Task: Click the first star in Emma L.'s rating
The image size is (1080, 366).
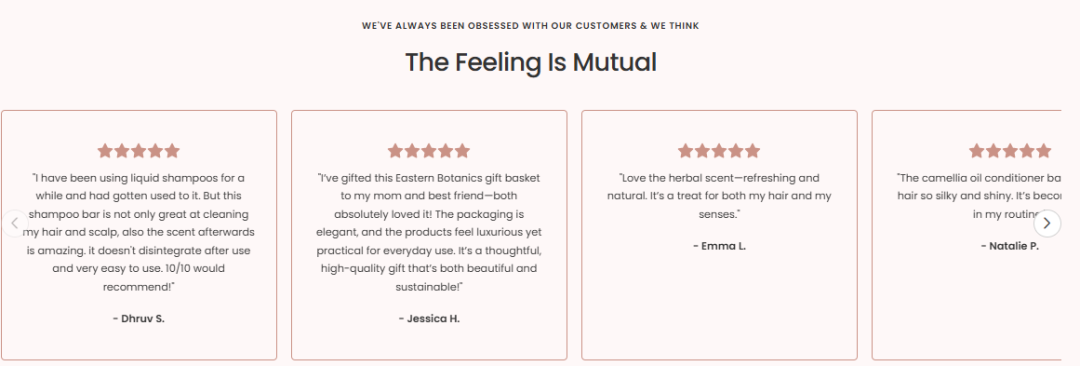Action: (x=685, y=151)
